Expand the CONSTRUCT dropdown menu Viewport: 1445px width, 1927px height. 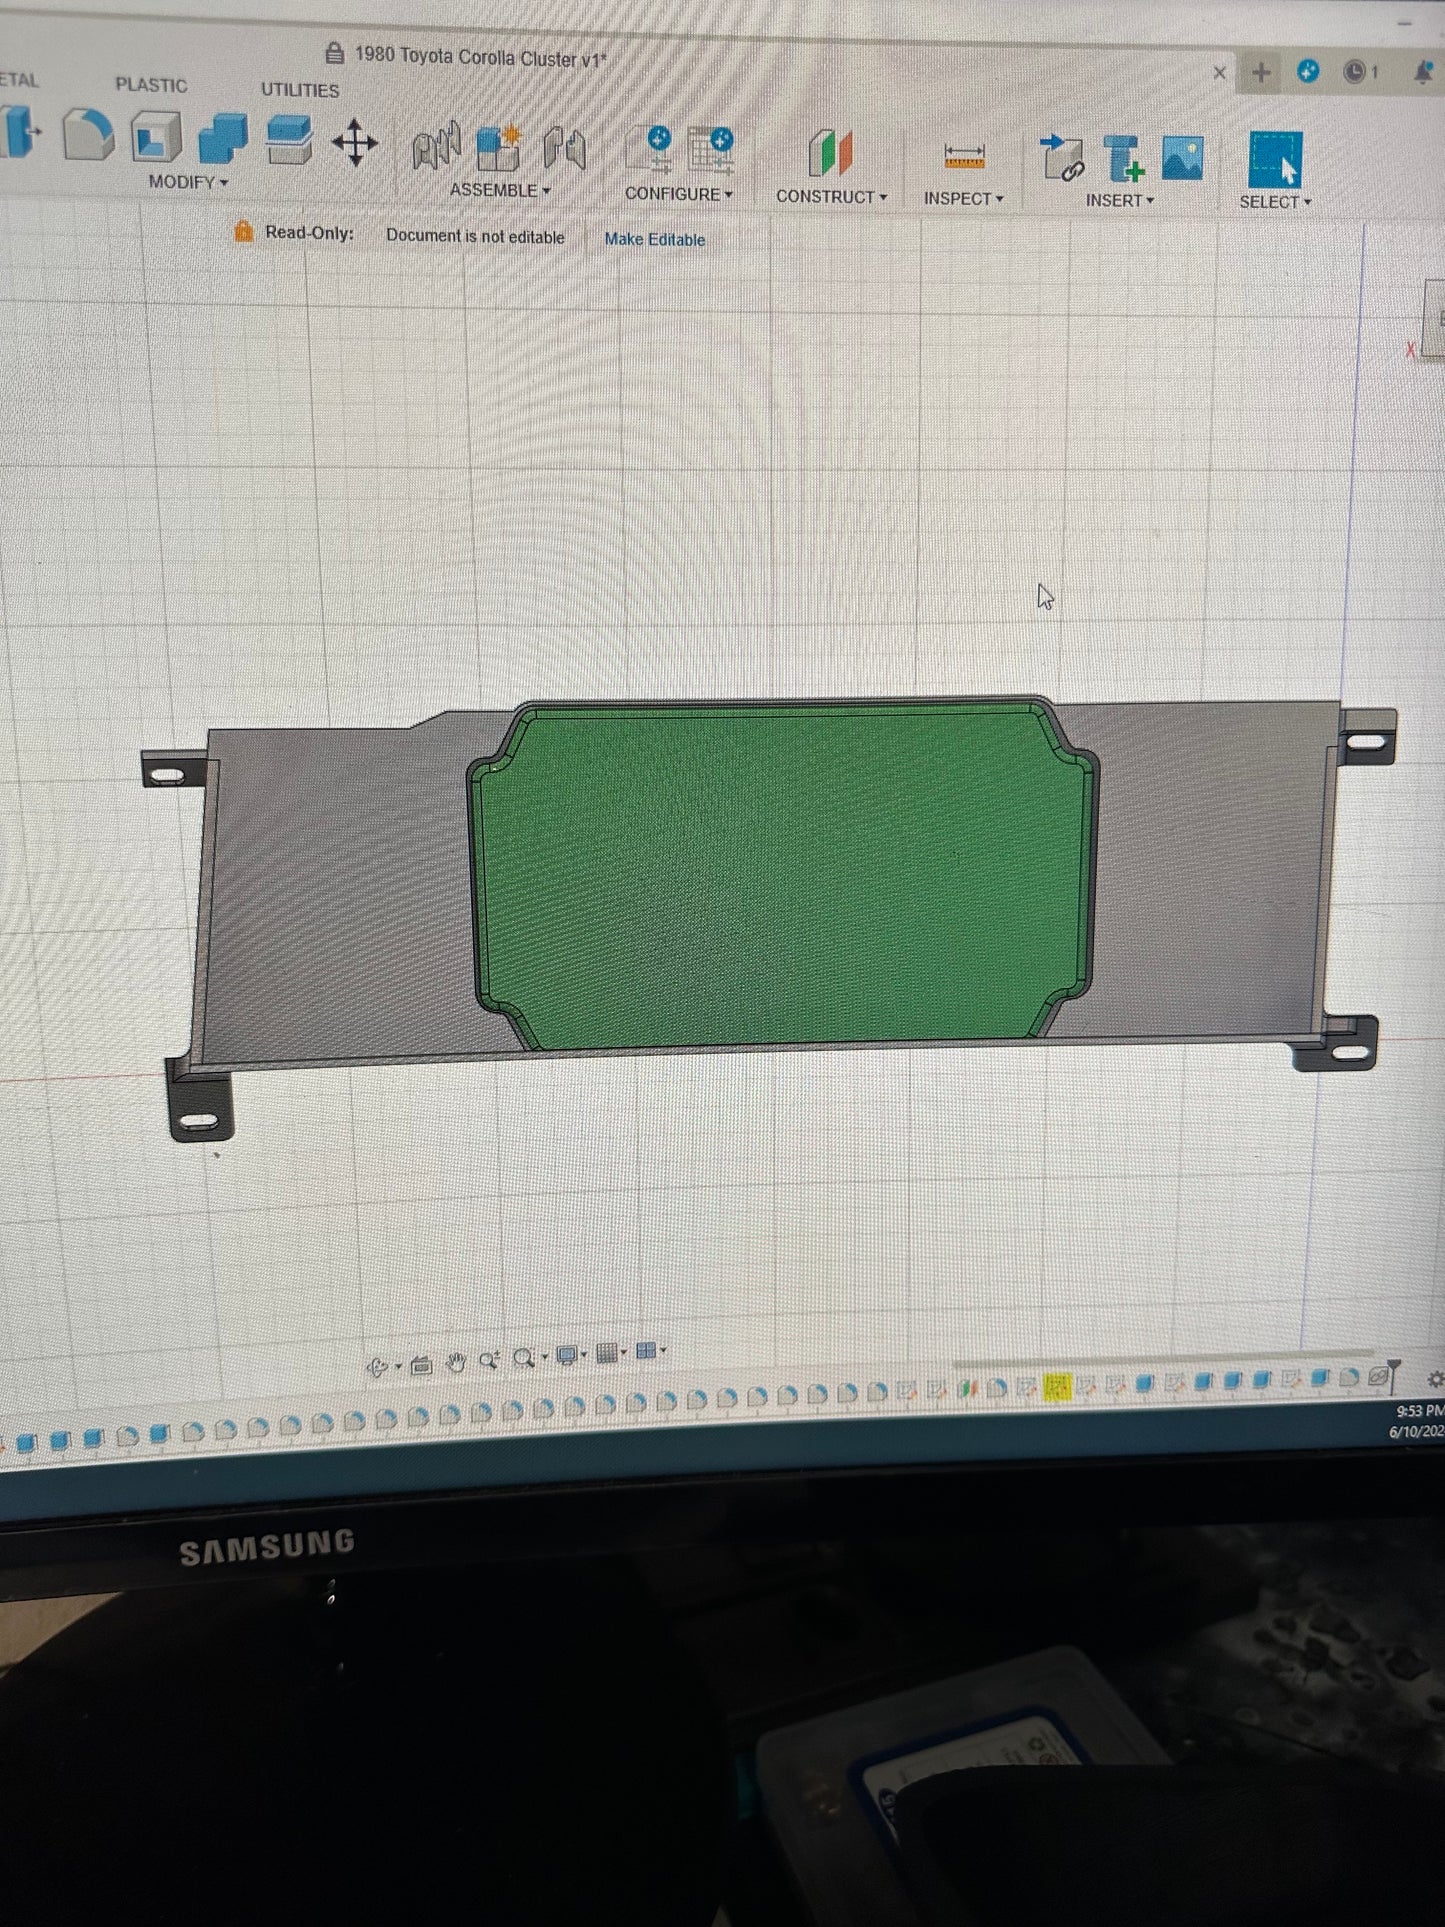832,197
